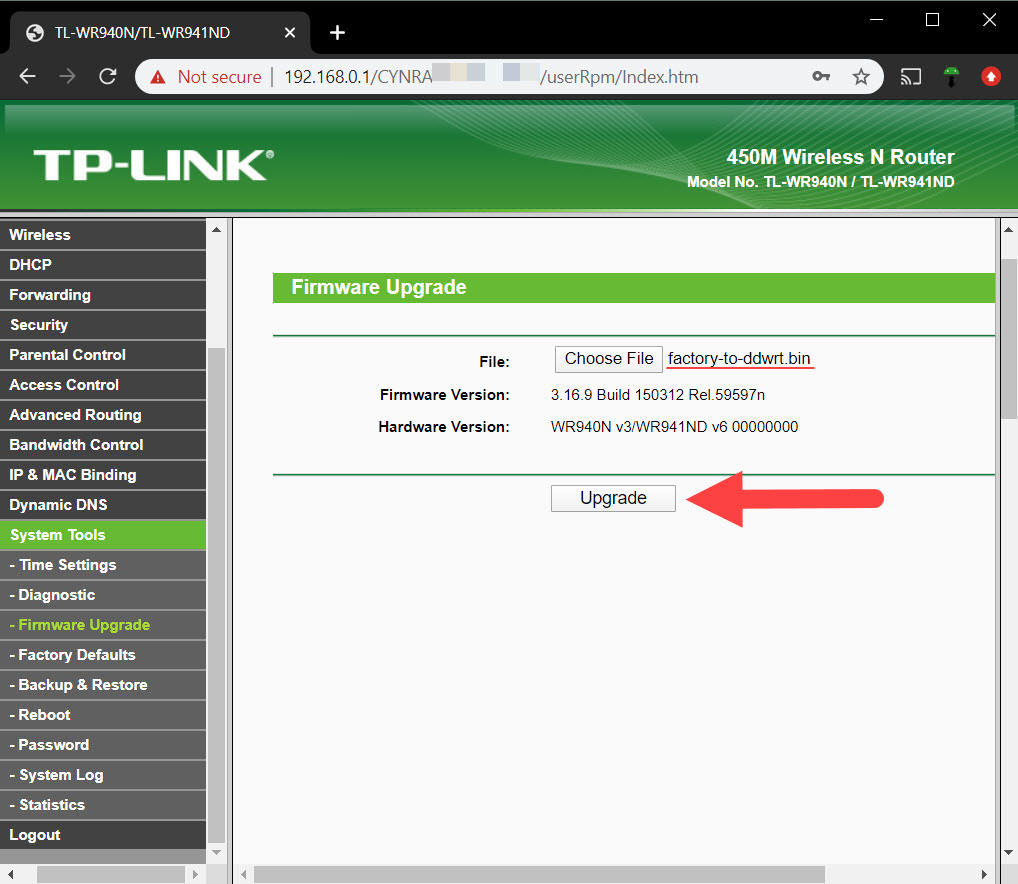
Task: Click the saved password key icon
Action: (821, 77)
